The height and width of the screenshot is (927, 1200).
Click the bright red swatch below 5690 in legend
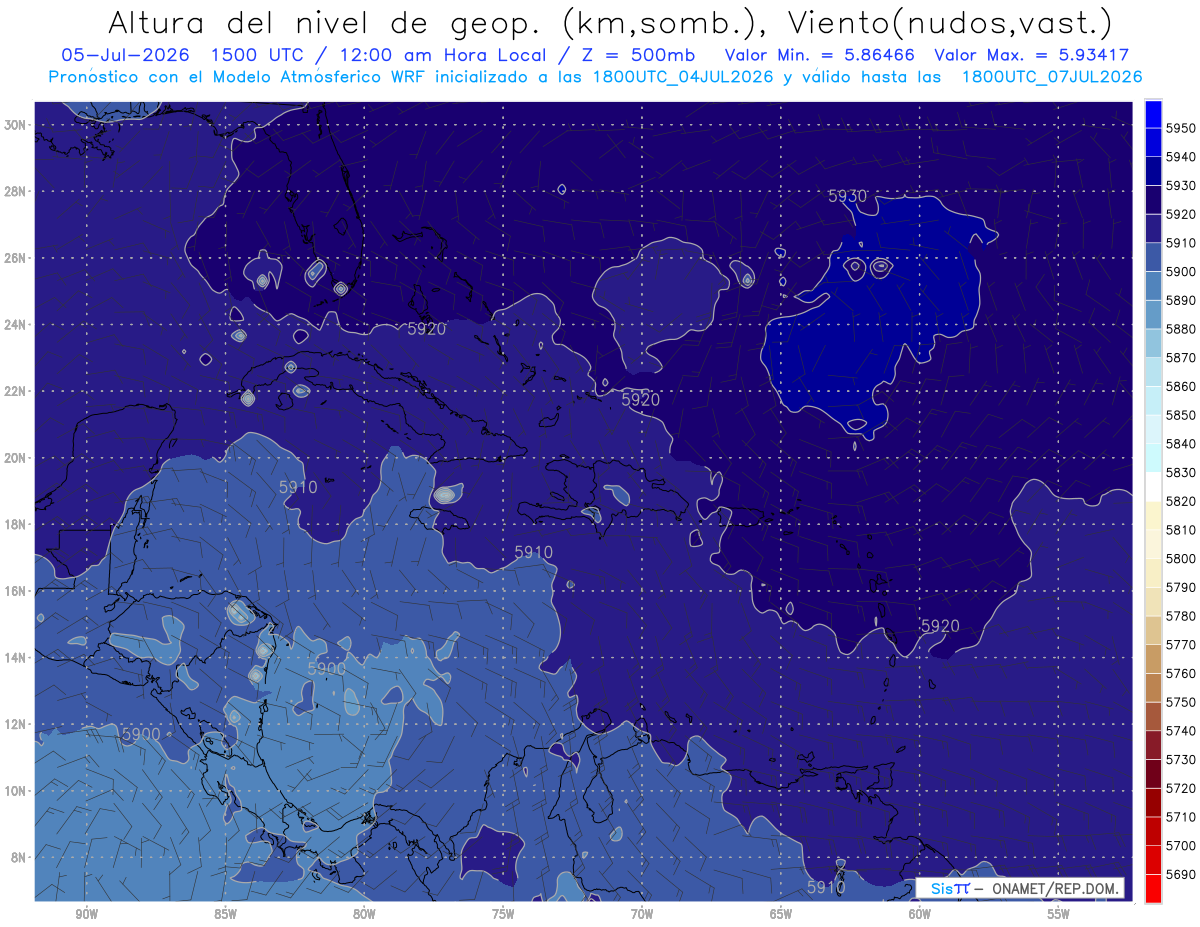click(1153, 888)
